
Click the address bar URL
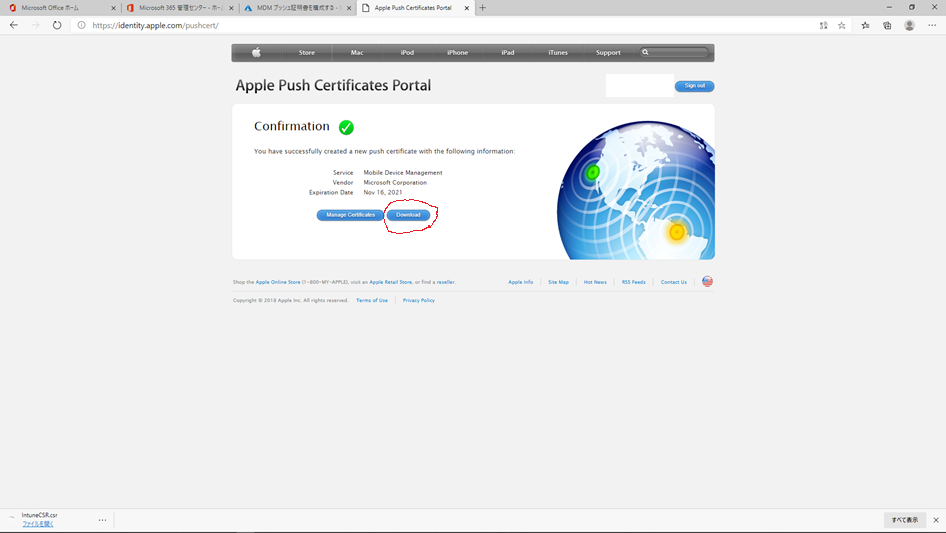pyautogui.click(x=156, y=25)
